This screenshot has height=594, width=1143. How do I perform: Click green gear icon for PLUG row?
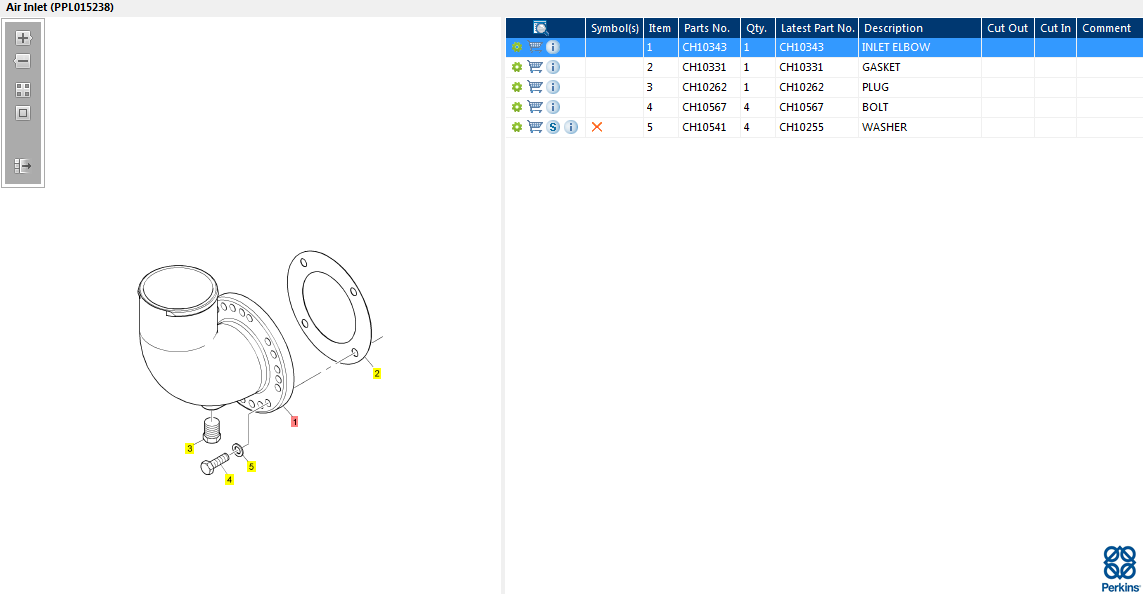coord(517,87)
